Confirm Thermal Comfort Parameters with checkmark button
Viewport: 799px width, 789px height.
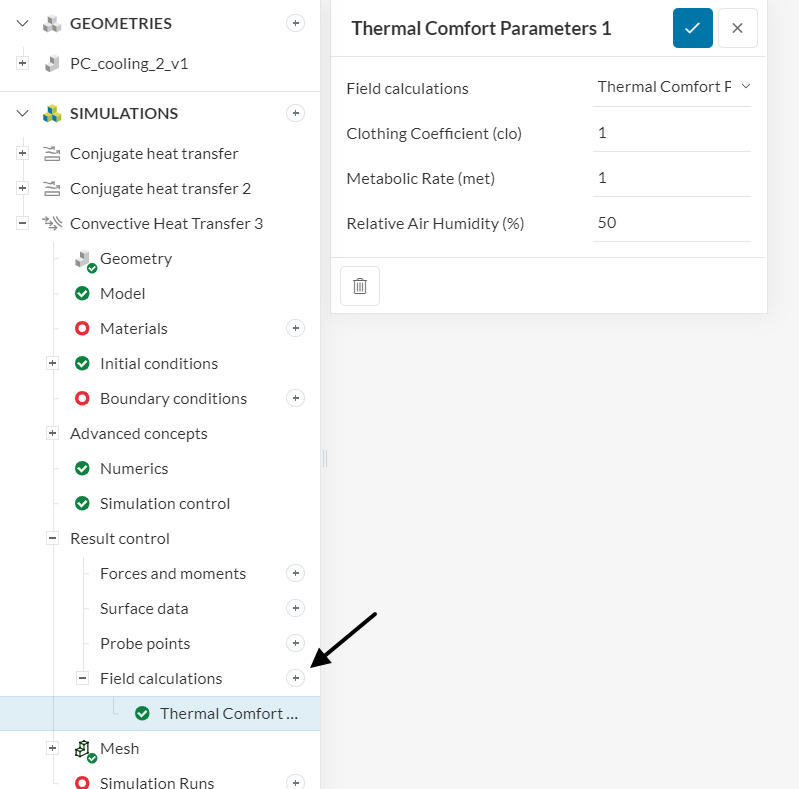click(692, 28)
